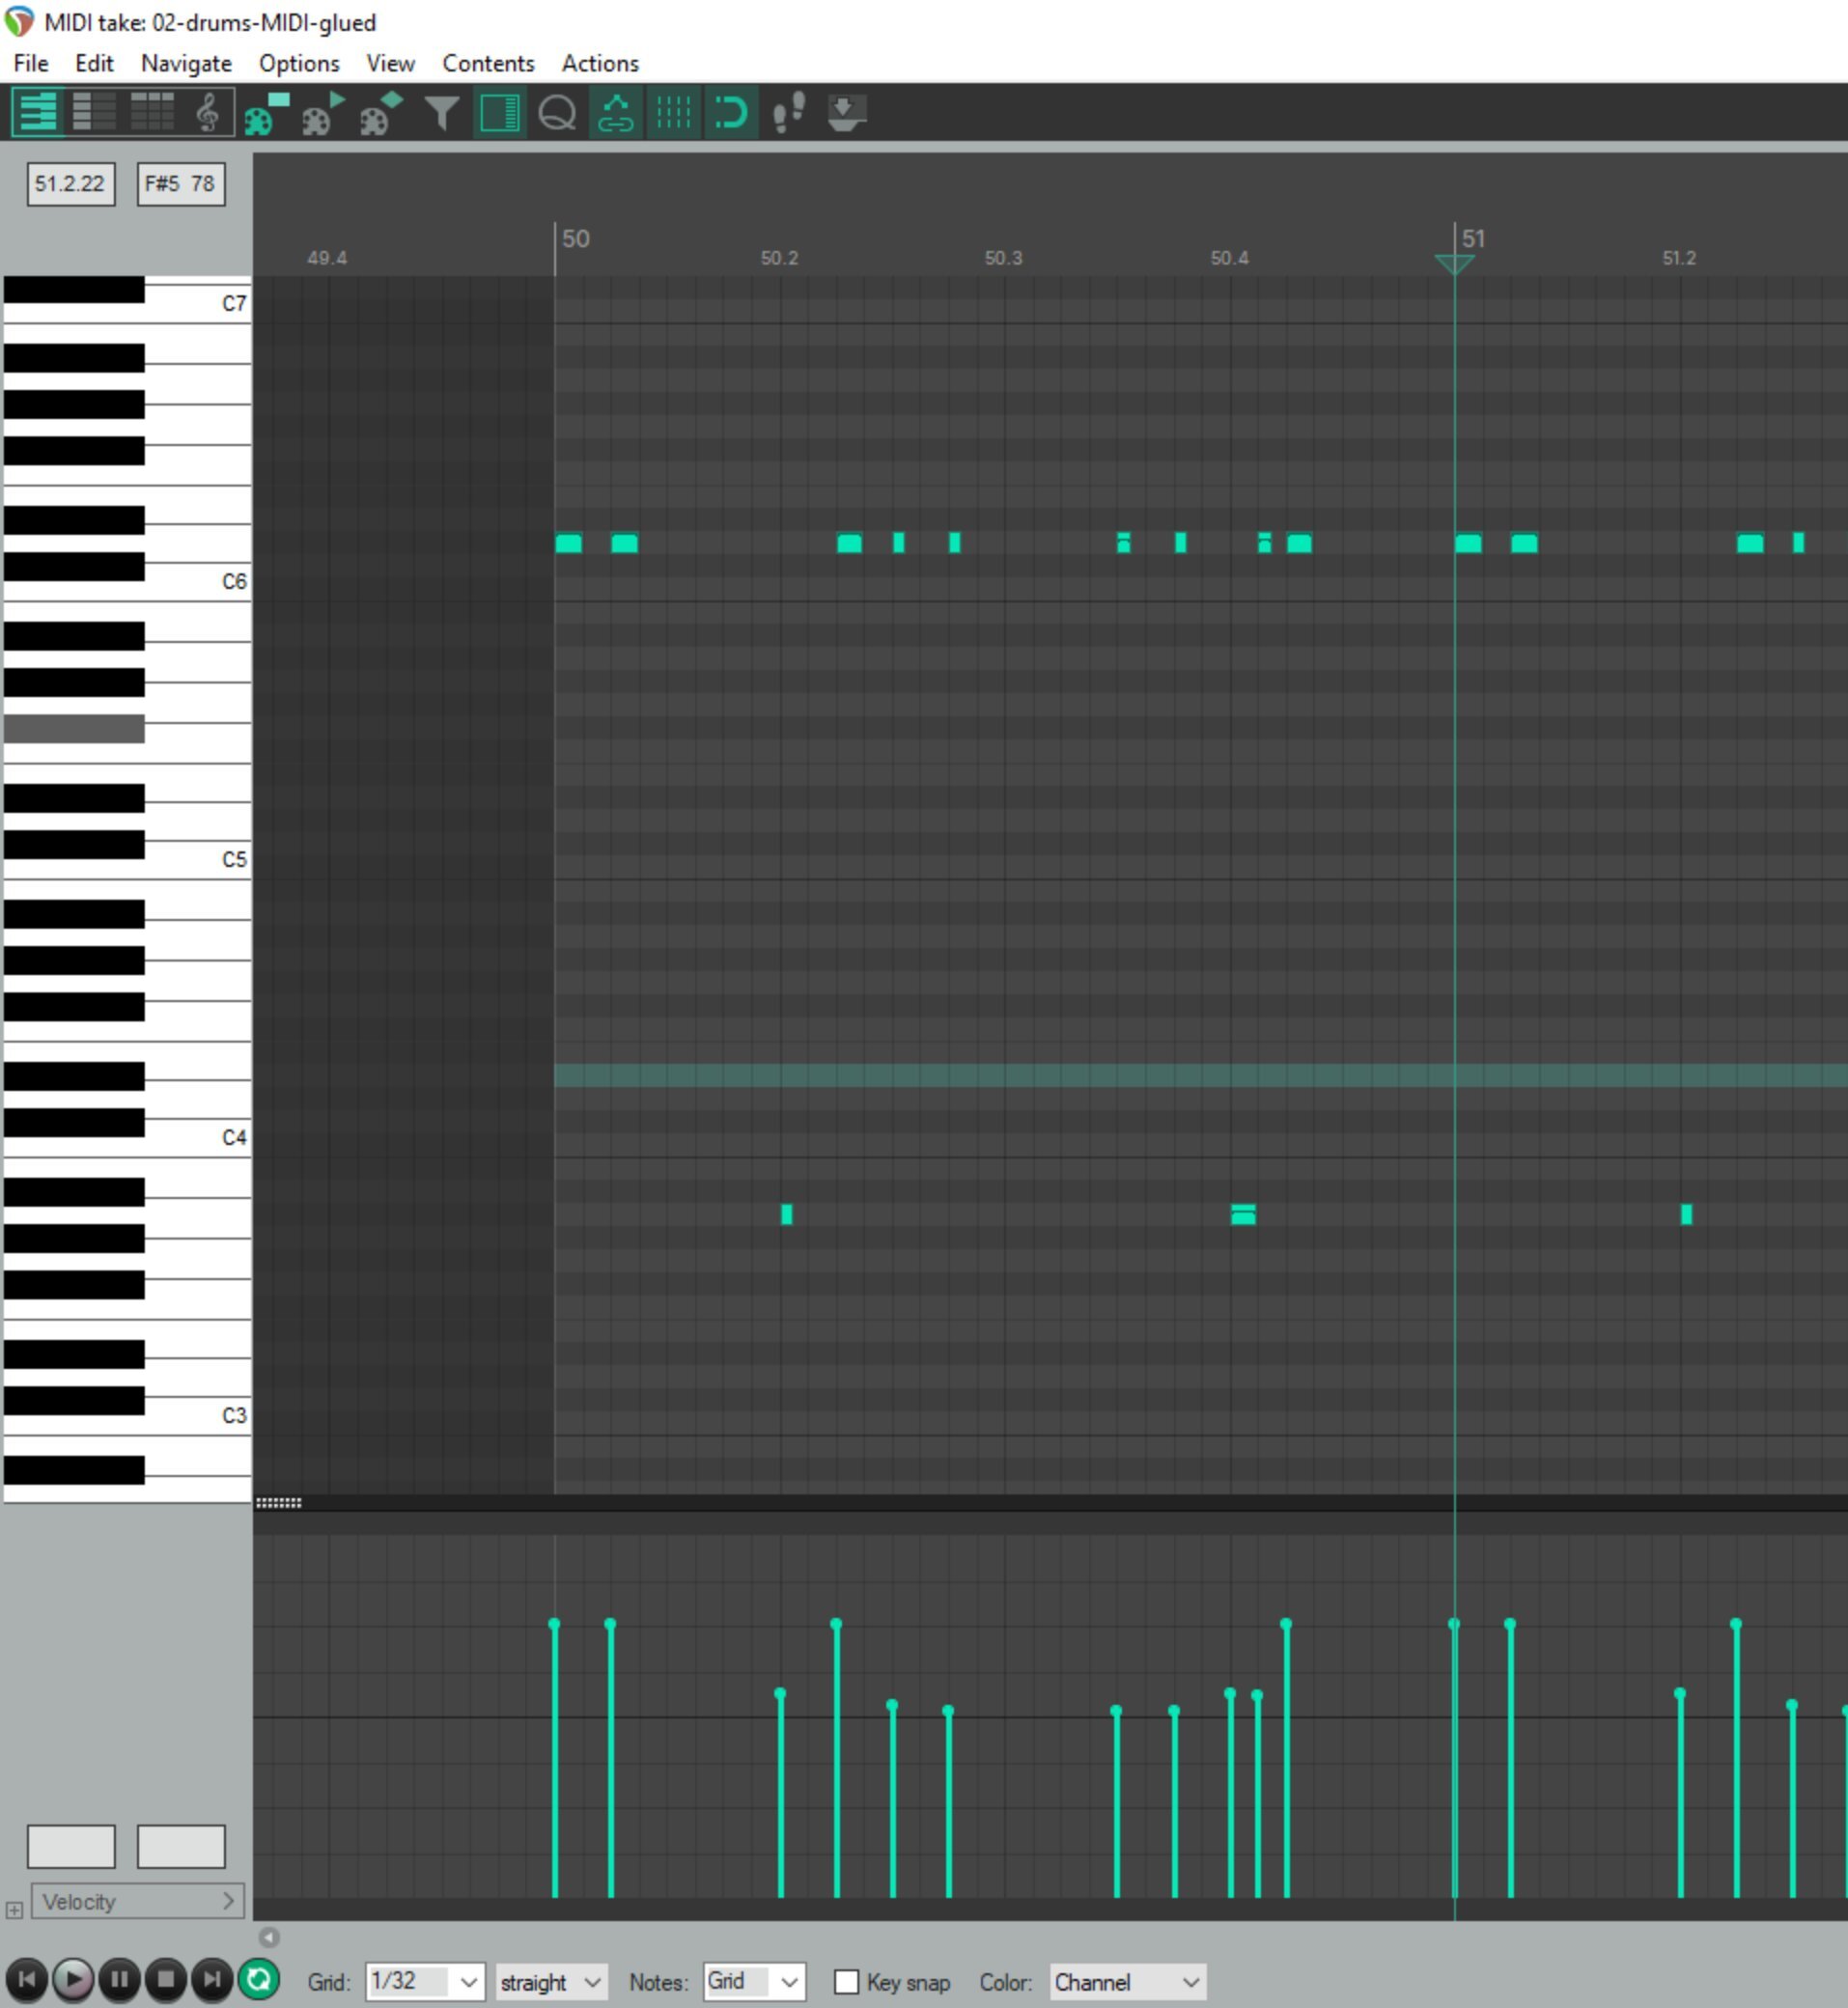Toggle the green Repeat loop button
1848x2008 pixels.
(258, 1979)
